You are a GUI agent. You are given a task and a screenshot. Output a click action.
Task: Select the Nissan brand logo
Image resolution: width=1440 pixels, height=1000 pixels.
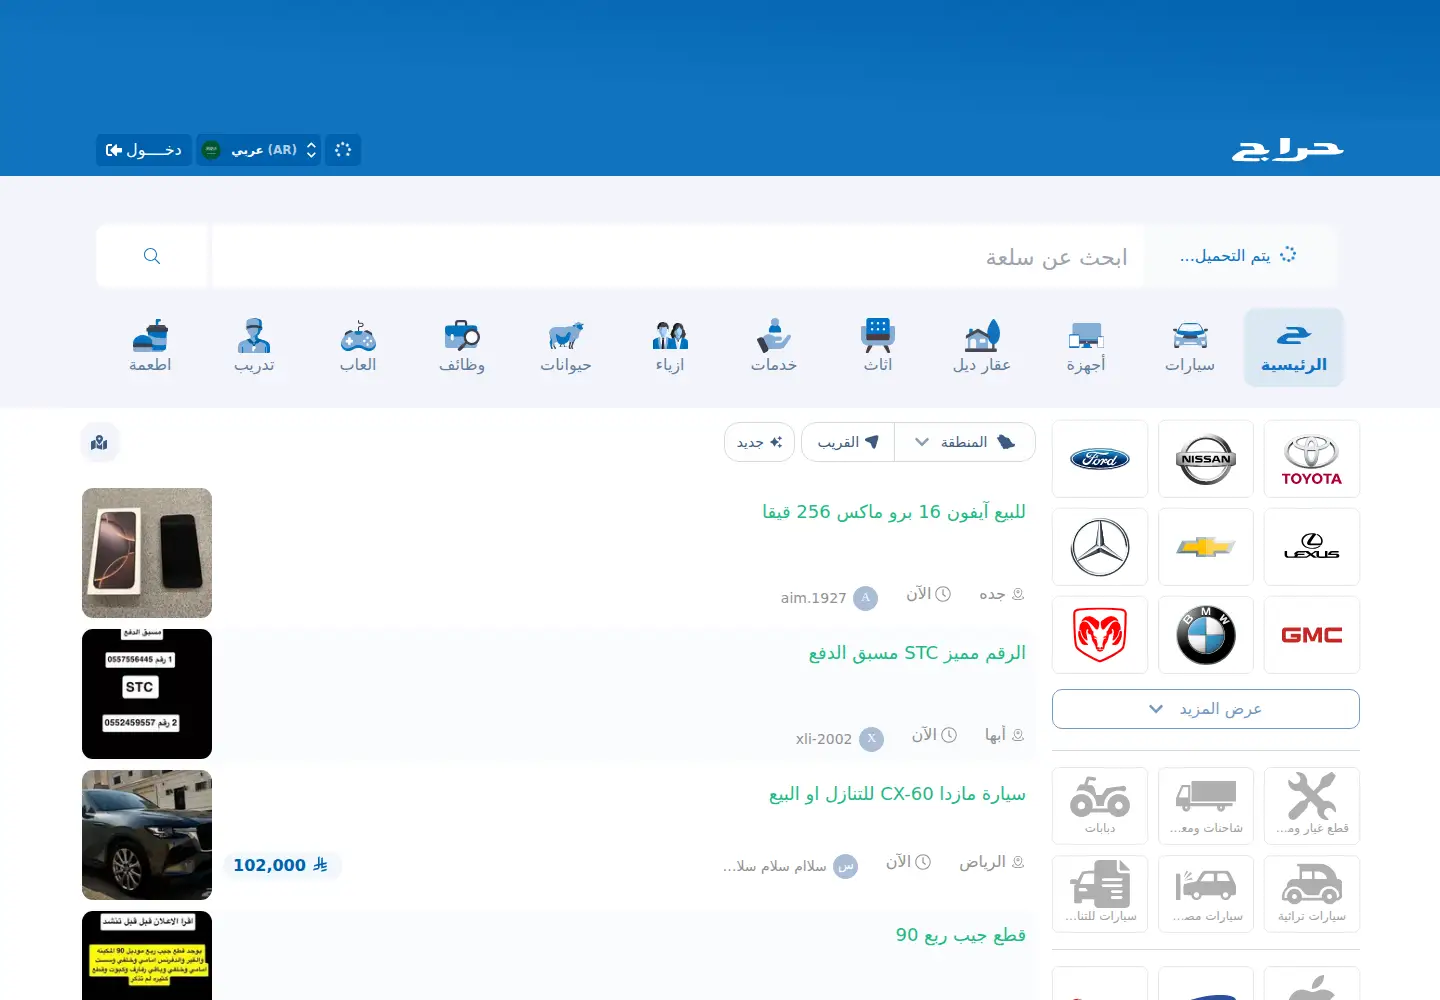(x=1206, y=459)
